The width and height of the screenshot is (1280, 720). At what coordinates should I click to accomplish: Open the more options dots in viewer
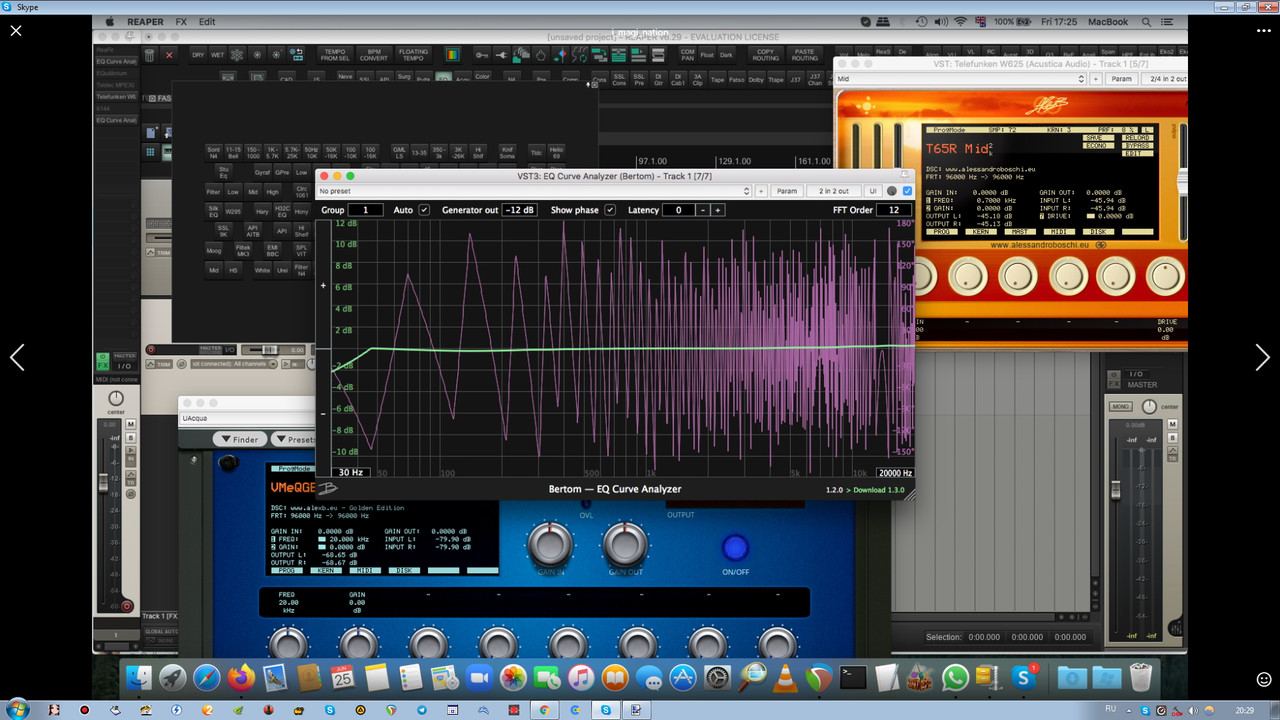pos(1265,31)
